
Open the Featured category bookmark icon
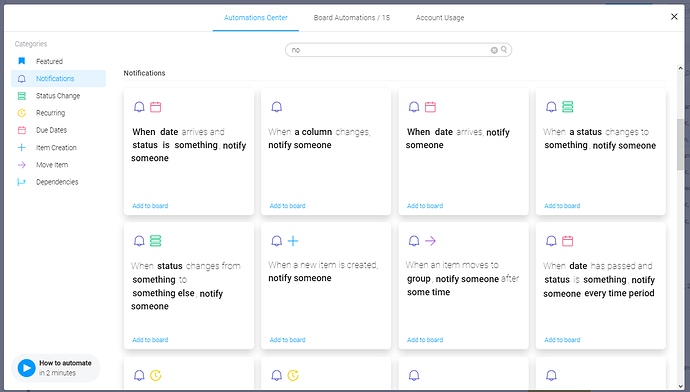(x=22, y=61)
